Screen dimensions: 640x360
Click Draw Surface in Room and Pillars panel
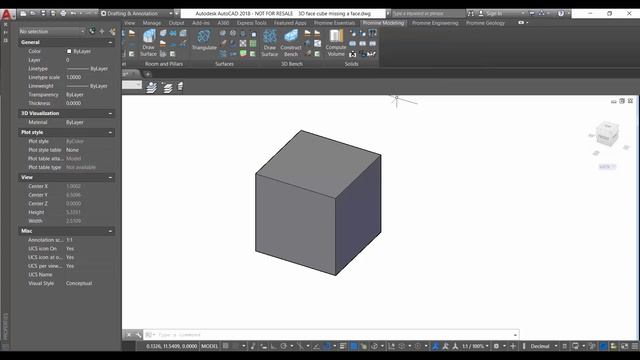(x=149, y=42)
